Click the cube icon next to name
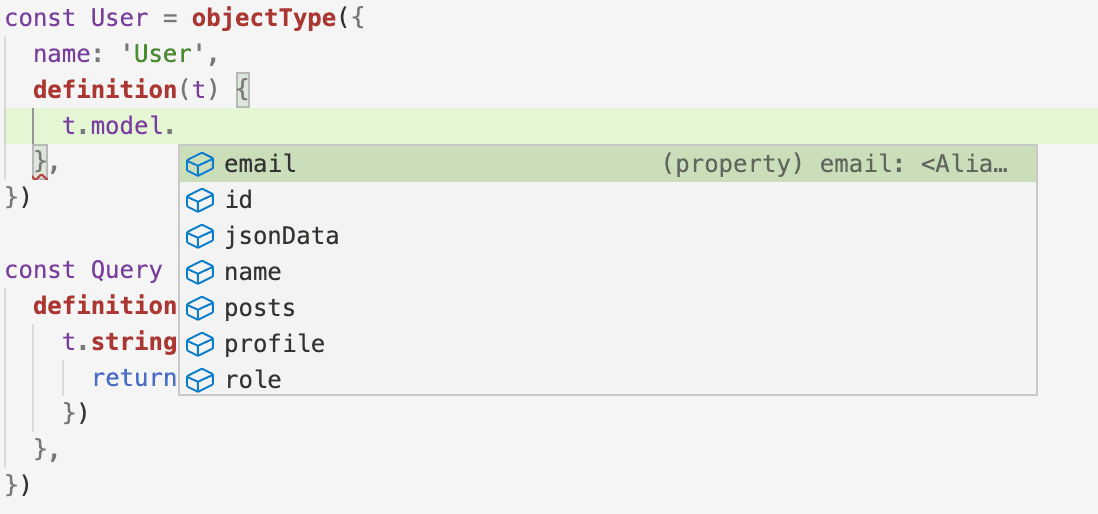Screen dimensions: 1098x514 point(201,272)
